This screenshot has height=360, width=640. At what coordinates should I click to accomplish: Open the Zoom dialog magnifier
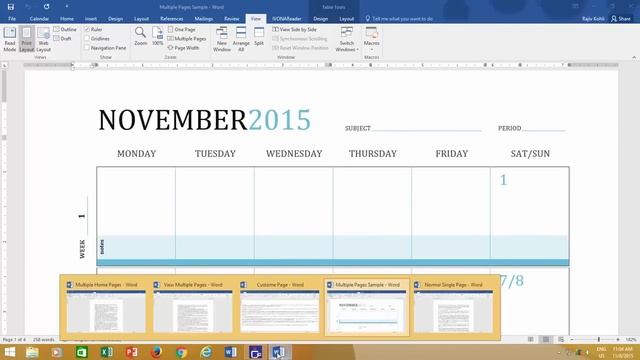point(140,36)
